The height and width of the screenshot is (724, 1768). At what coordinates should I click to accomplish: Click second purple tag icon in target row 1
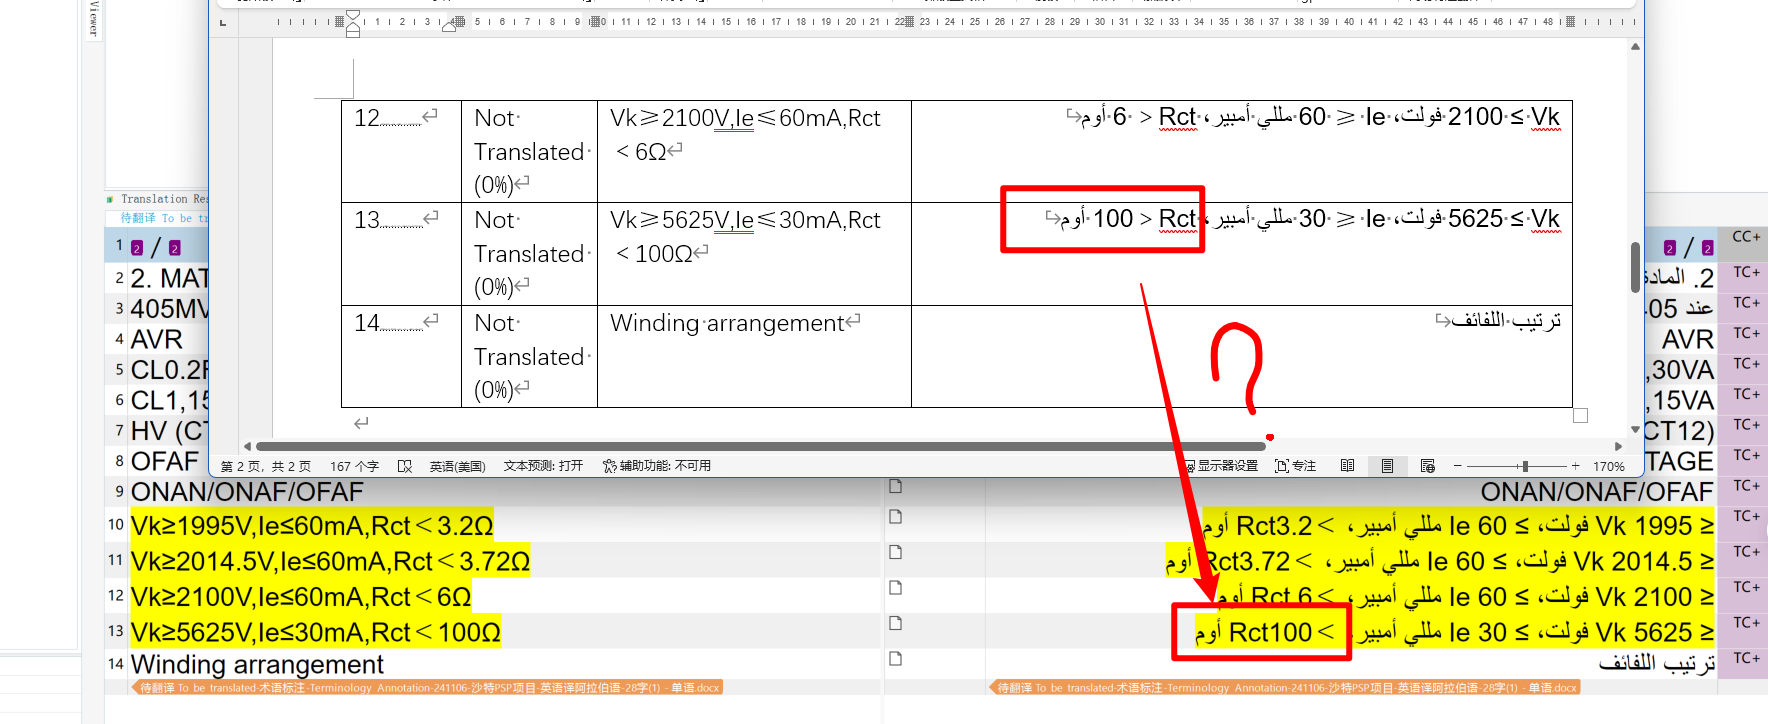1707,248
